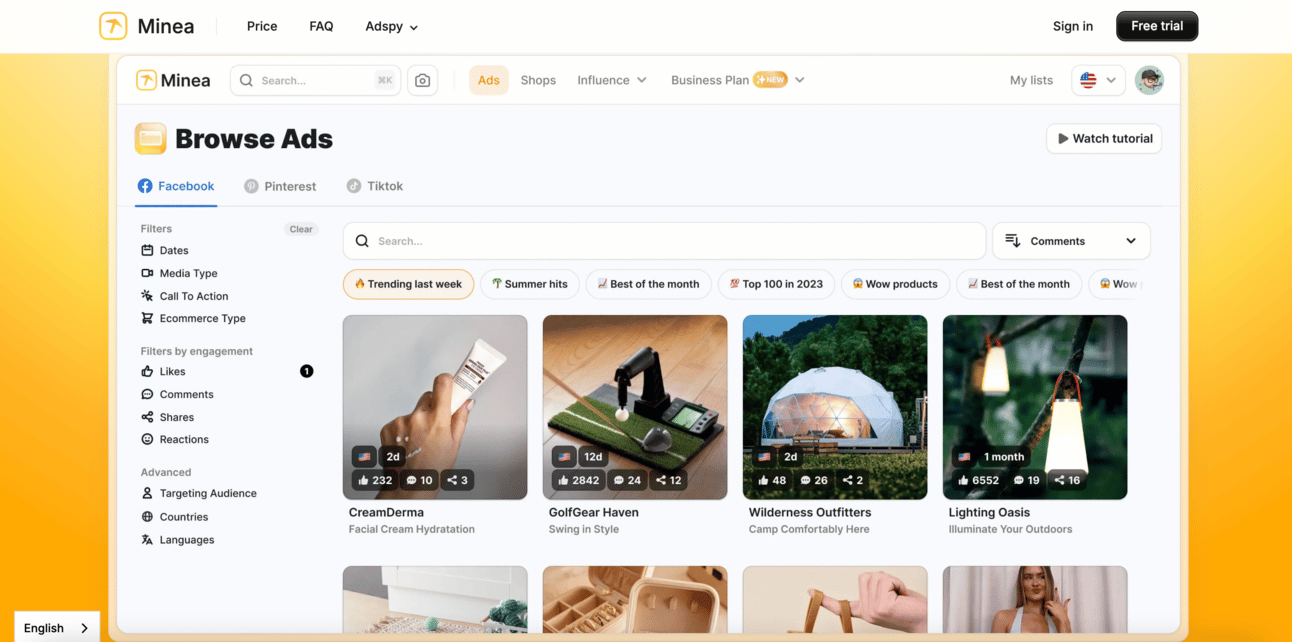
Task: Click the magnifier icon in ads search bar
Action: (362, 241)
